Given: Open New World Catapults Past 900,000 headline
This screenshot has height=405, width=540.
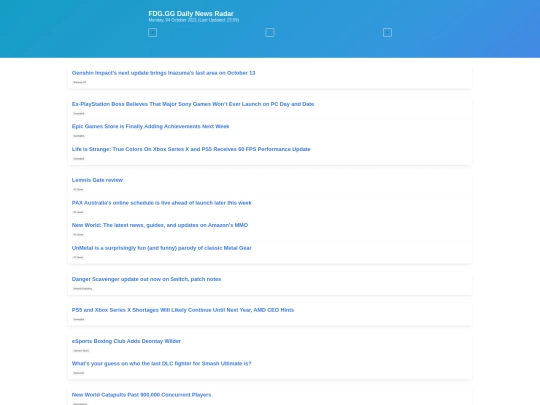Looking at the screenshot, I should pyautogui.click(x=141, y=395).
